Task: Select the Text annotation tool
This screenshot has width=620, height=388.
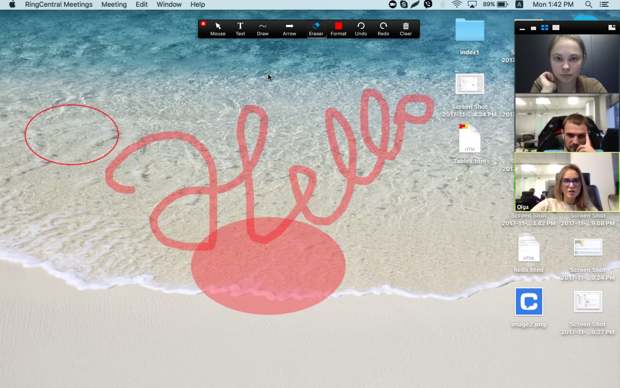Action: [x=240, y=29]
